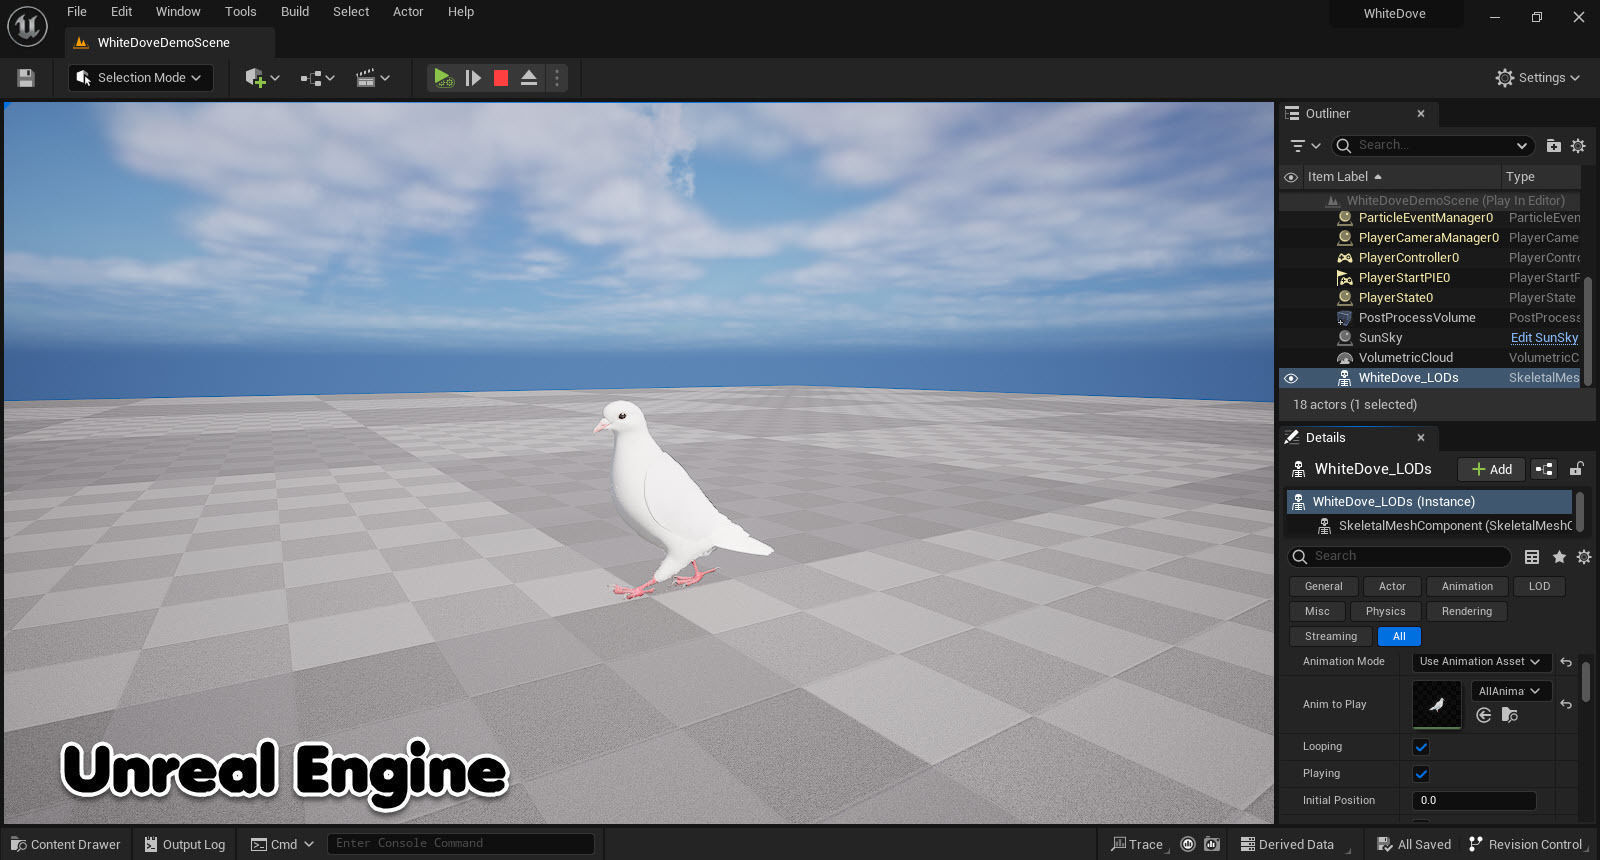
Task: Toggle the Details panel lock icon
Action: pyautogui.click(x=1577, y=469)
